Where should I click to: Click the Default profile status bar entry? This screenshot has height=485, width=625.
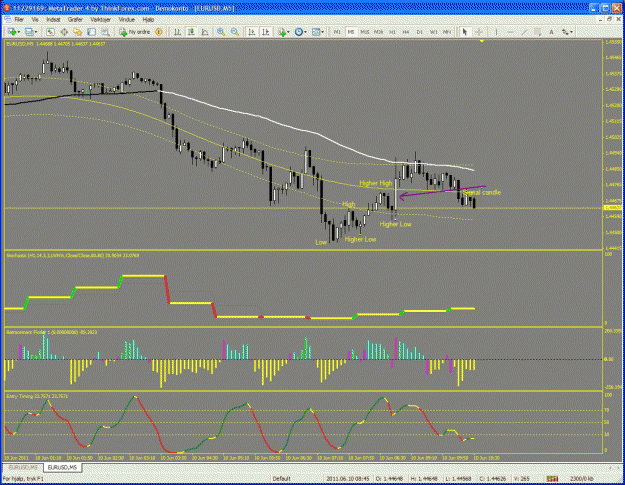tap(281, 478)
